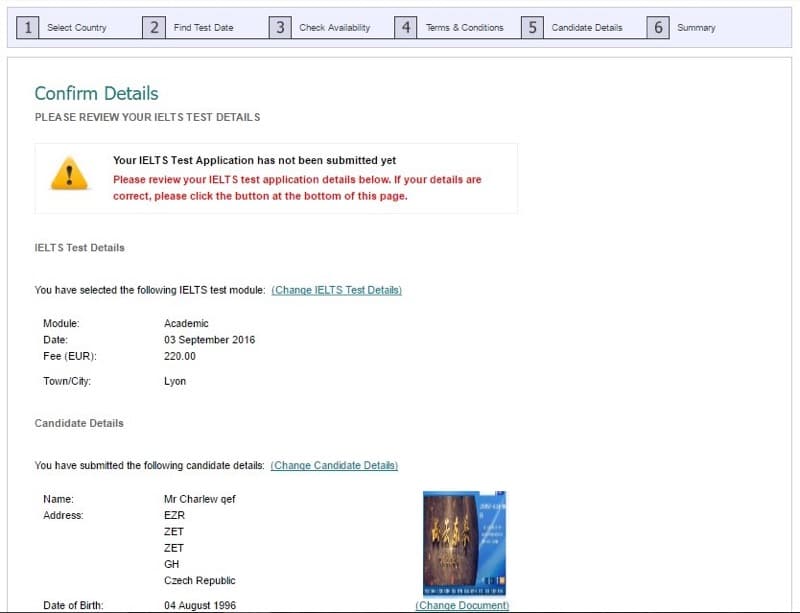Click the step 4 number box
Image resolution: width=800 pixels, height=613 pixels.
[x=406, y=27]
